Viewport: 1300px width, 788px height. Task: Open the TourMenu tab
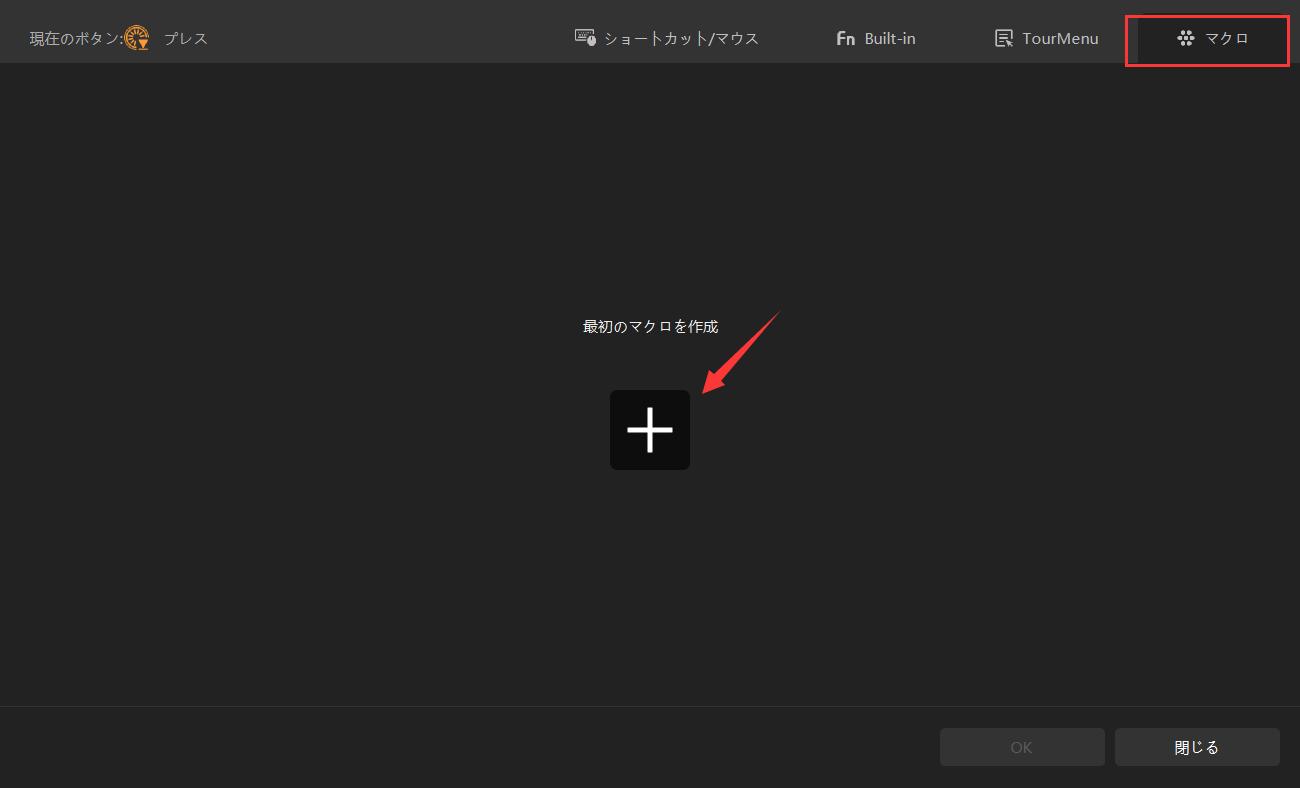(x=1046, y=38)
